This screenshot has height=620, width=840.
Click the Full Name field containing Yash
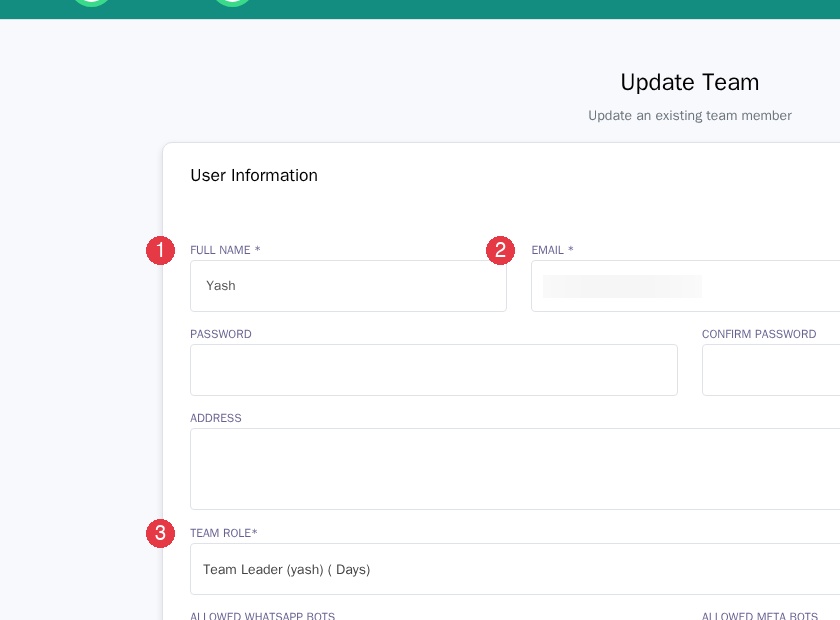[348, 286]
